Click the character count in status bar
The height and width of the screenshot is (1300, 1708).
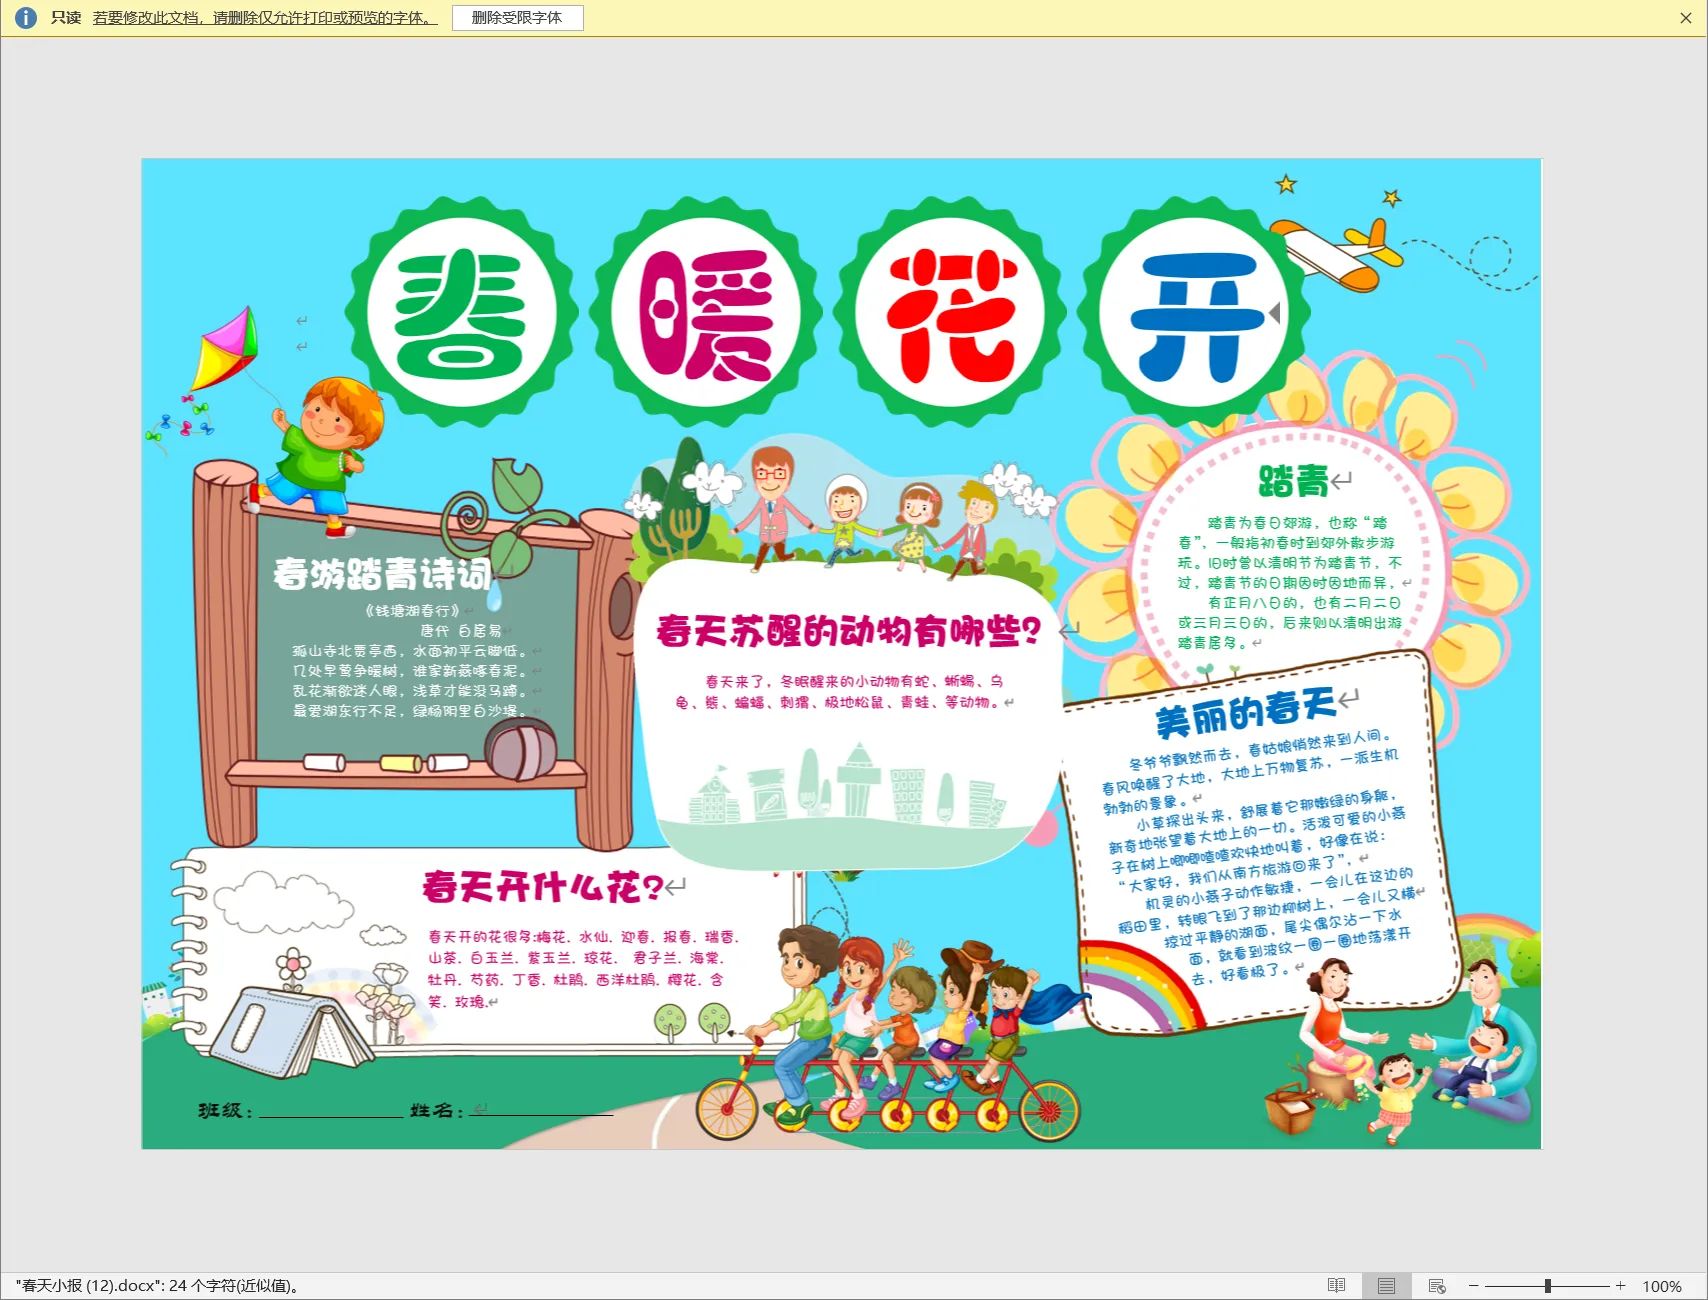click(x=160, y=1286)
